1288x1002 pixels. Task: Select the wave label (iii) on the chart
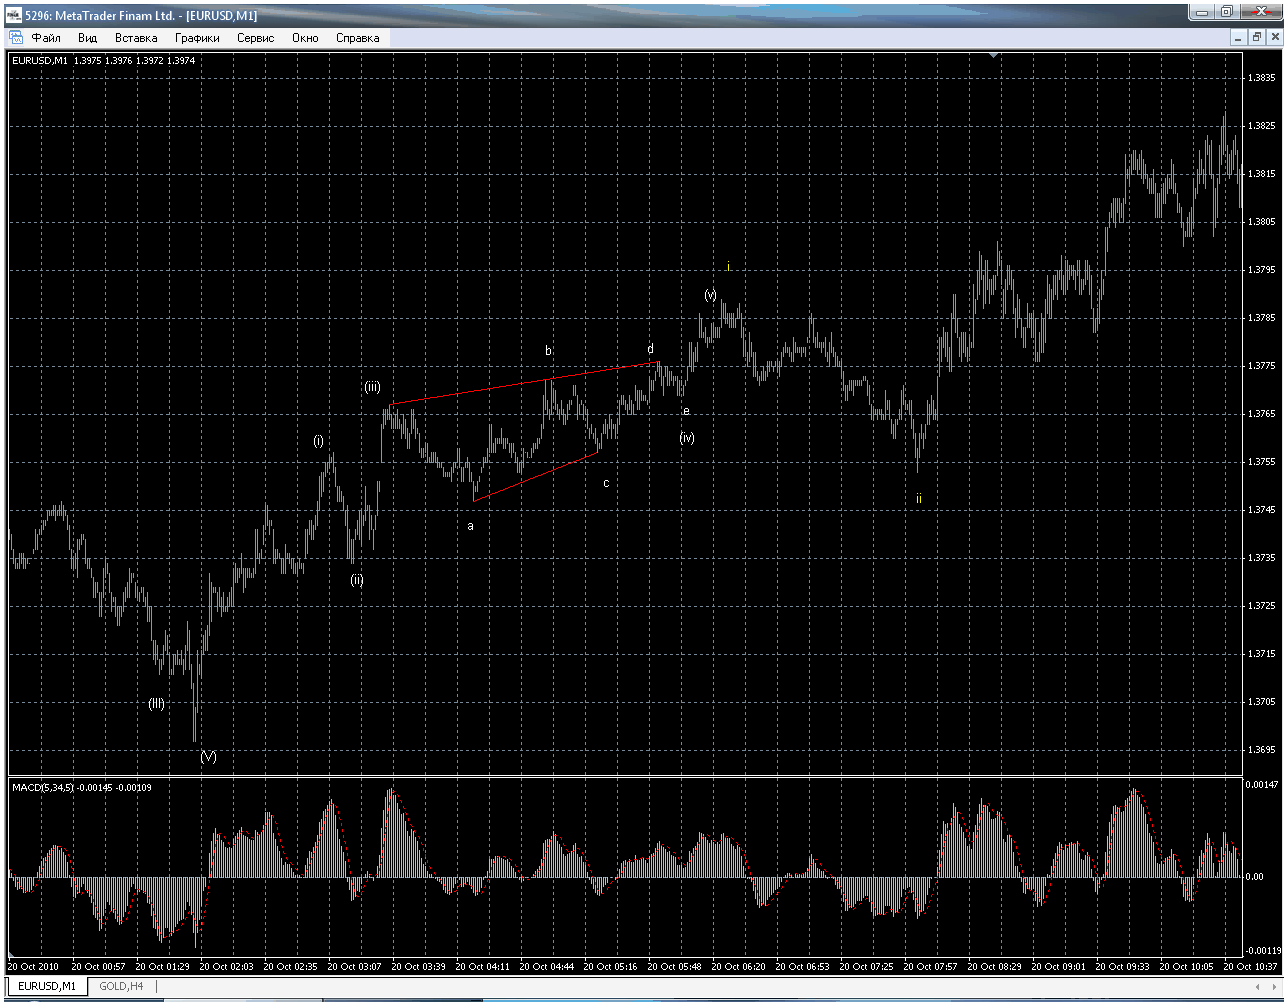click(x=372, y=387)
